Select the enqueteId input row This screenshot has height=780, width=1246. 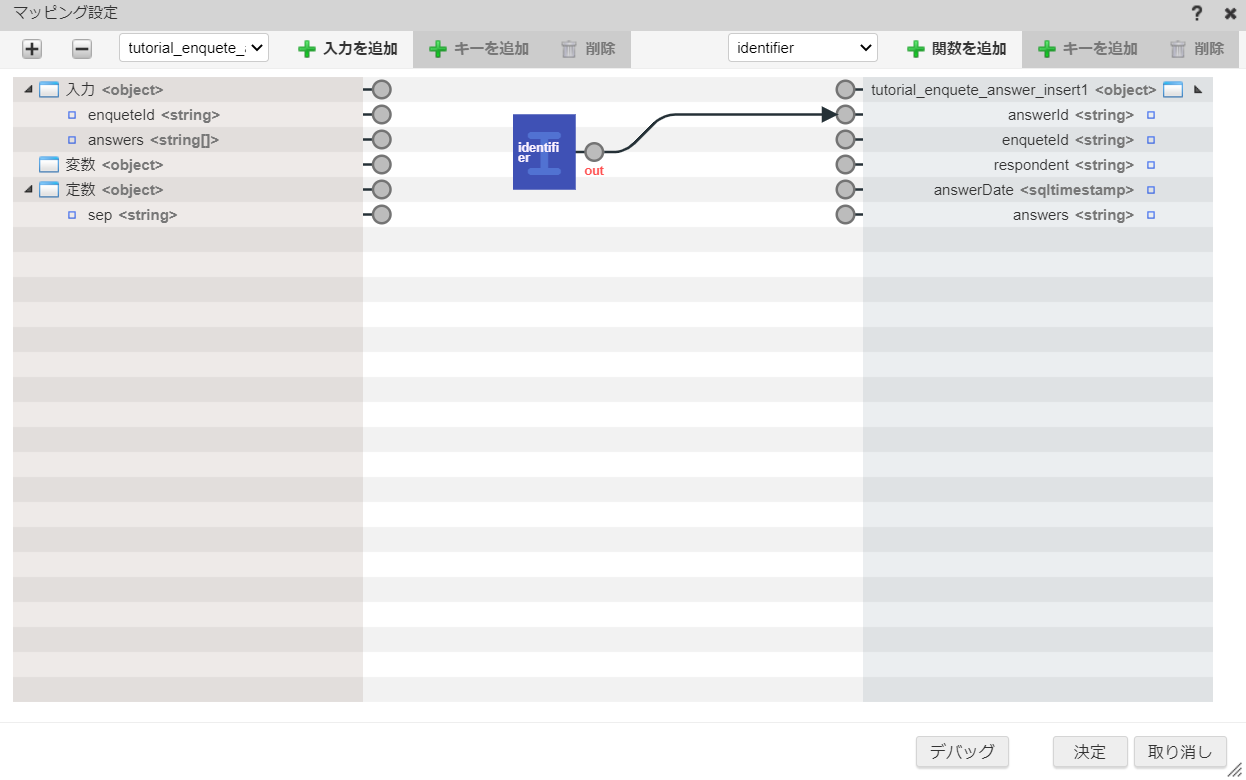pos(188,115)
